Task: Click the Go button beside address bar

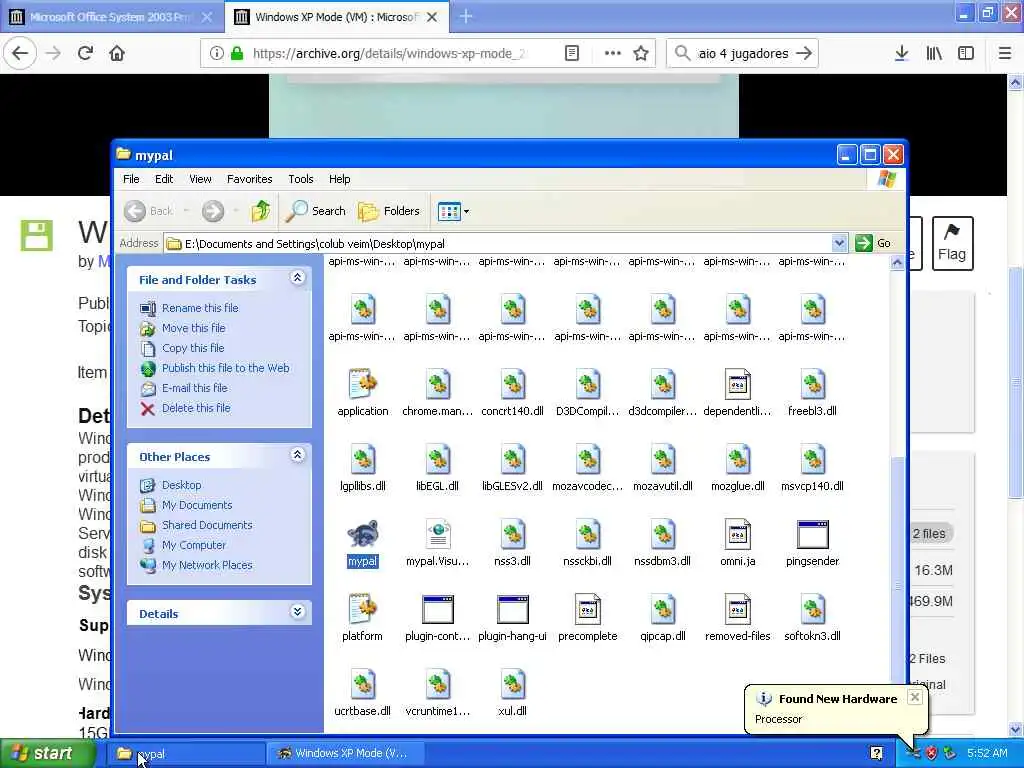Action: click(873, 243)
